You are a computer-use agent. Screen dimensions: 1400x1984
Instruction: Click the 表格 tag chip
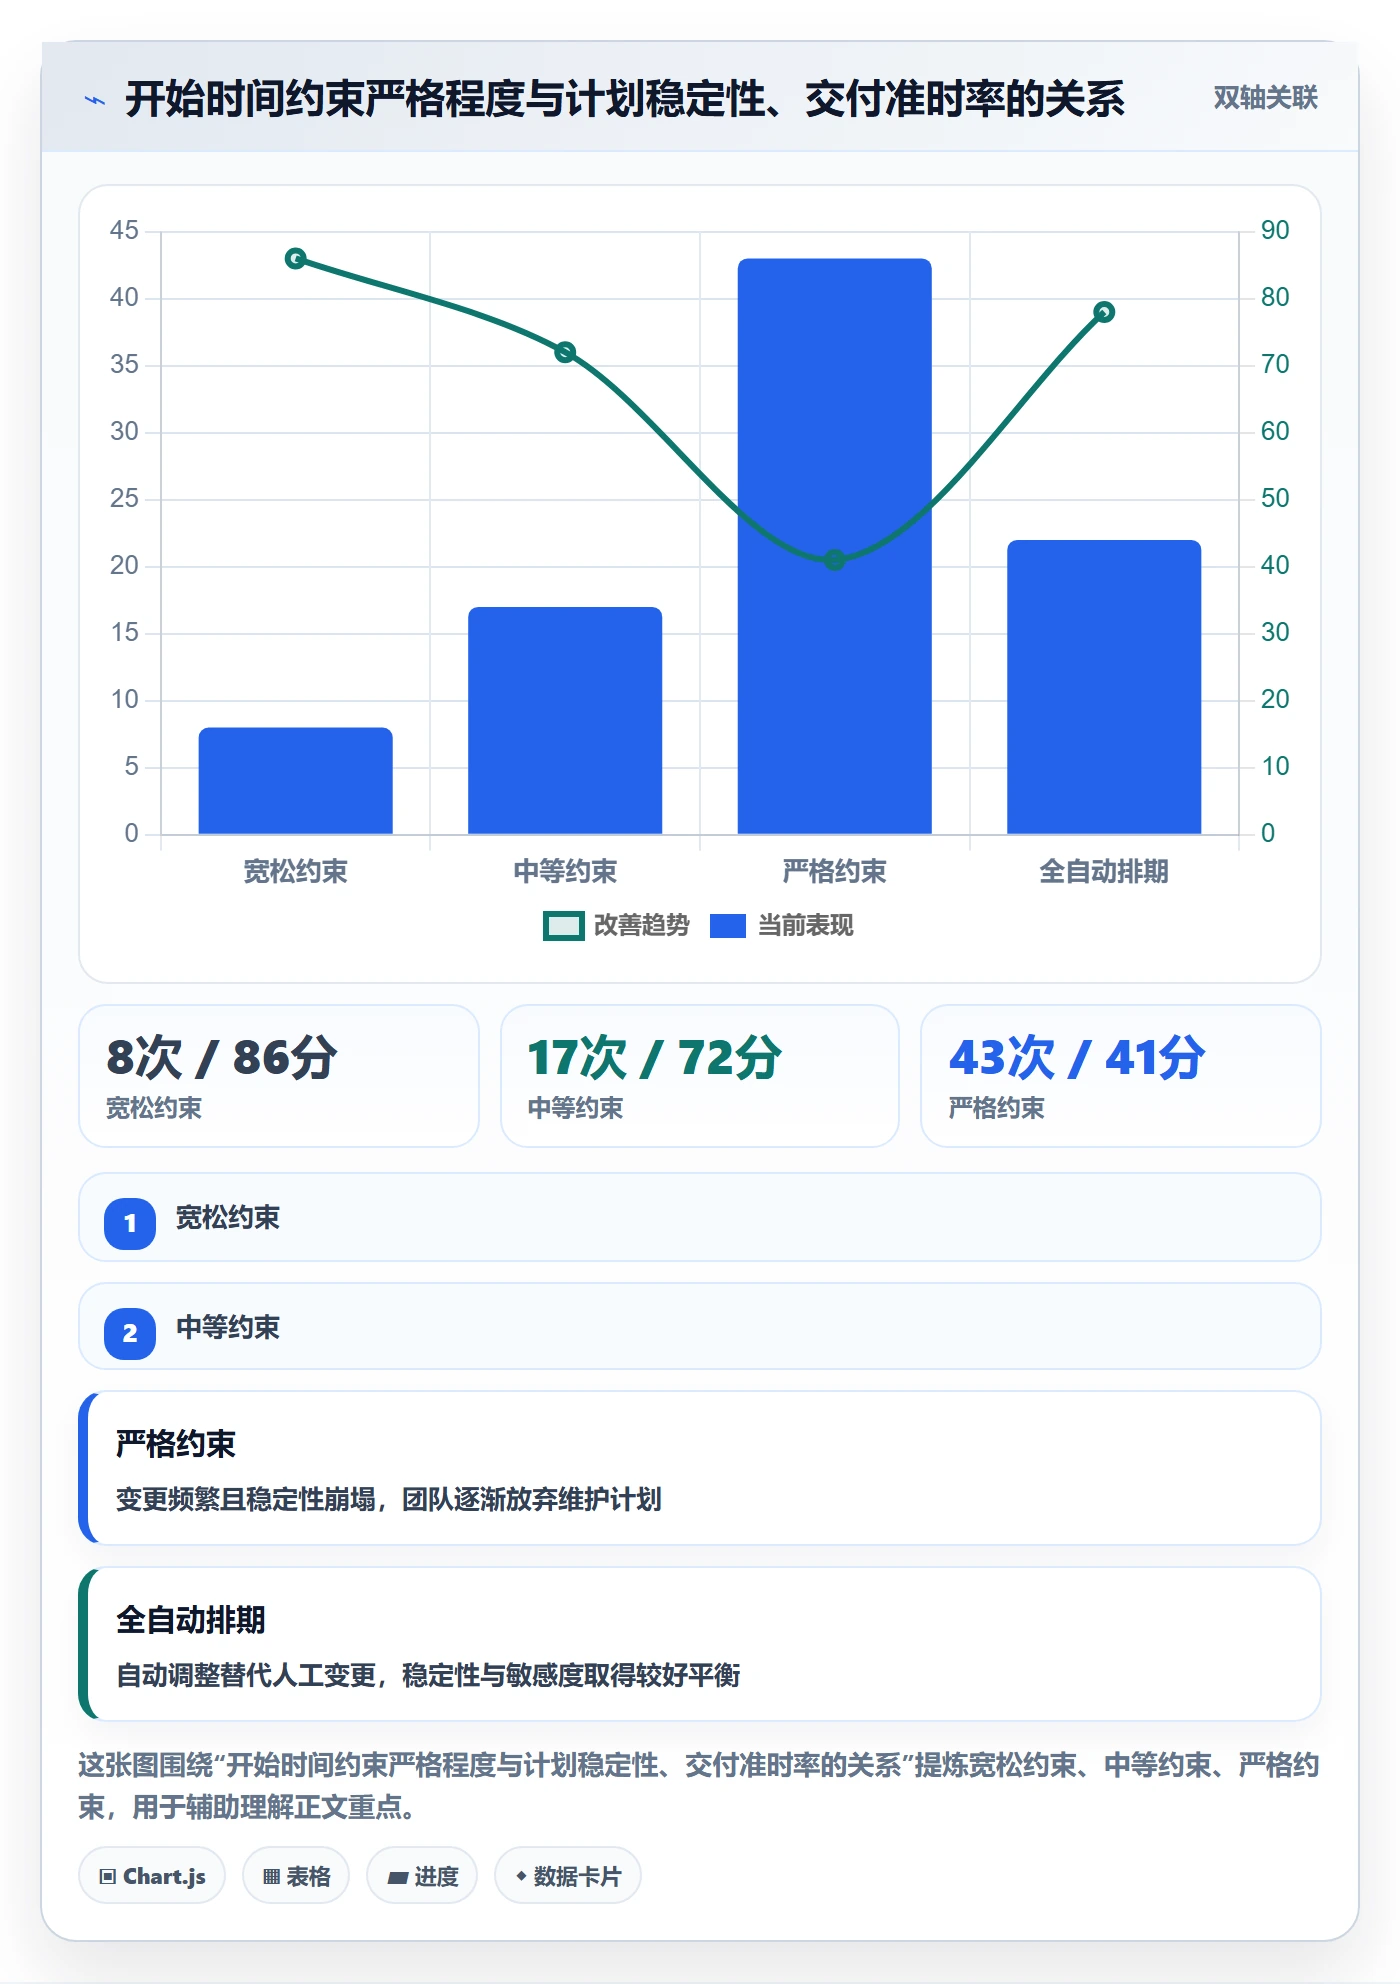click(296, 1876)
